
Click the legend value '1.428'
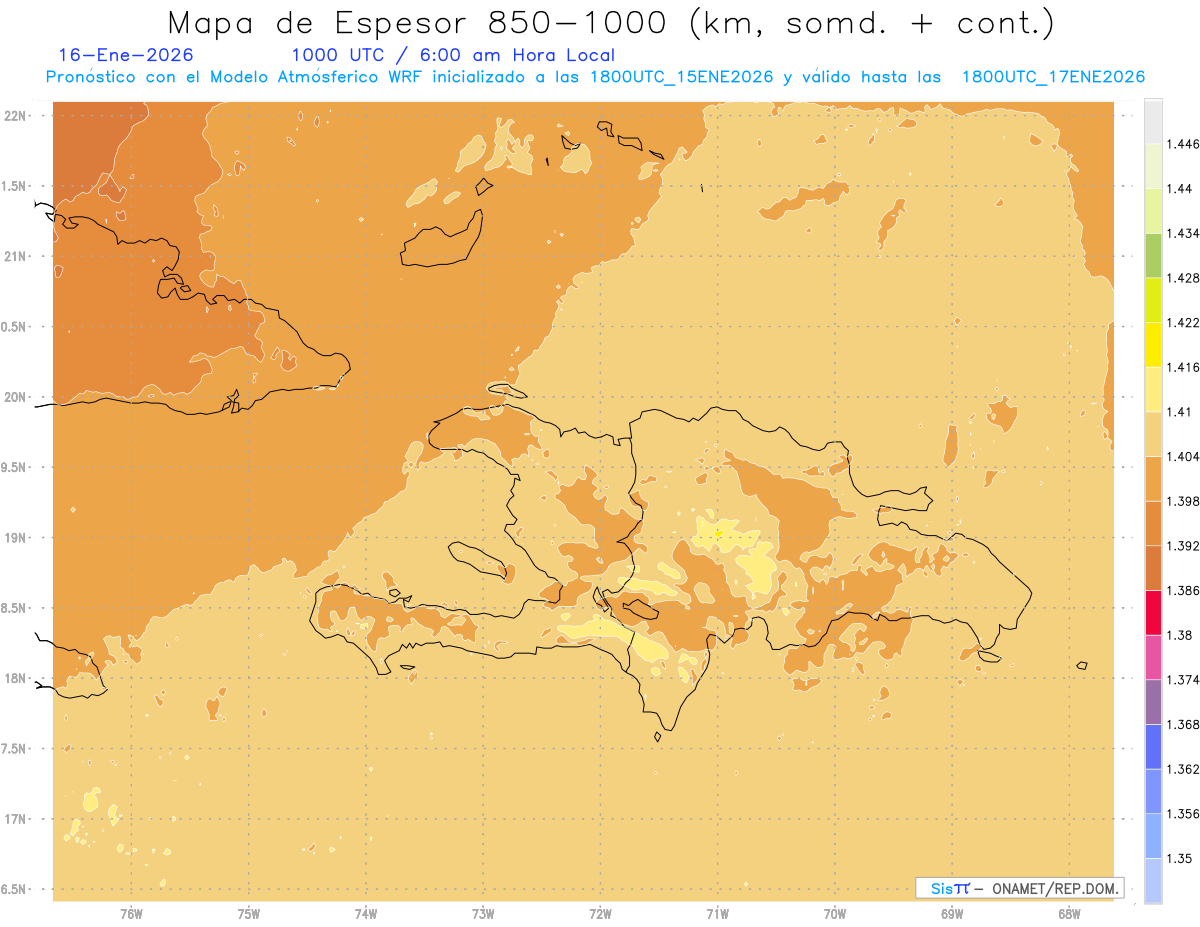coord(1183,278)
